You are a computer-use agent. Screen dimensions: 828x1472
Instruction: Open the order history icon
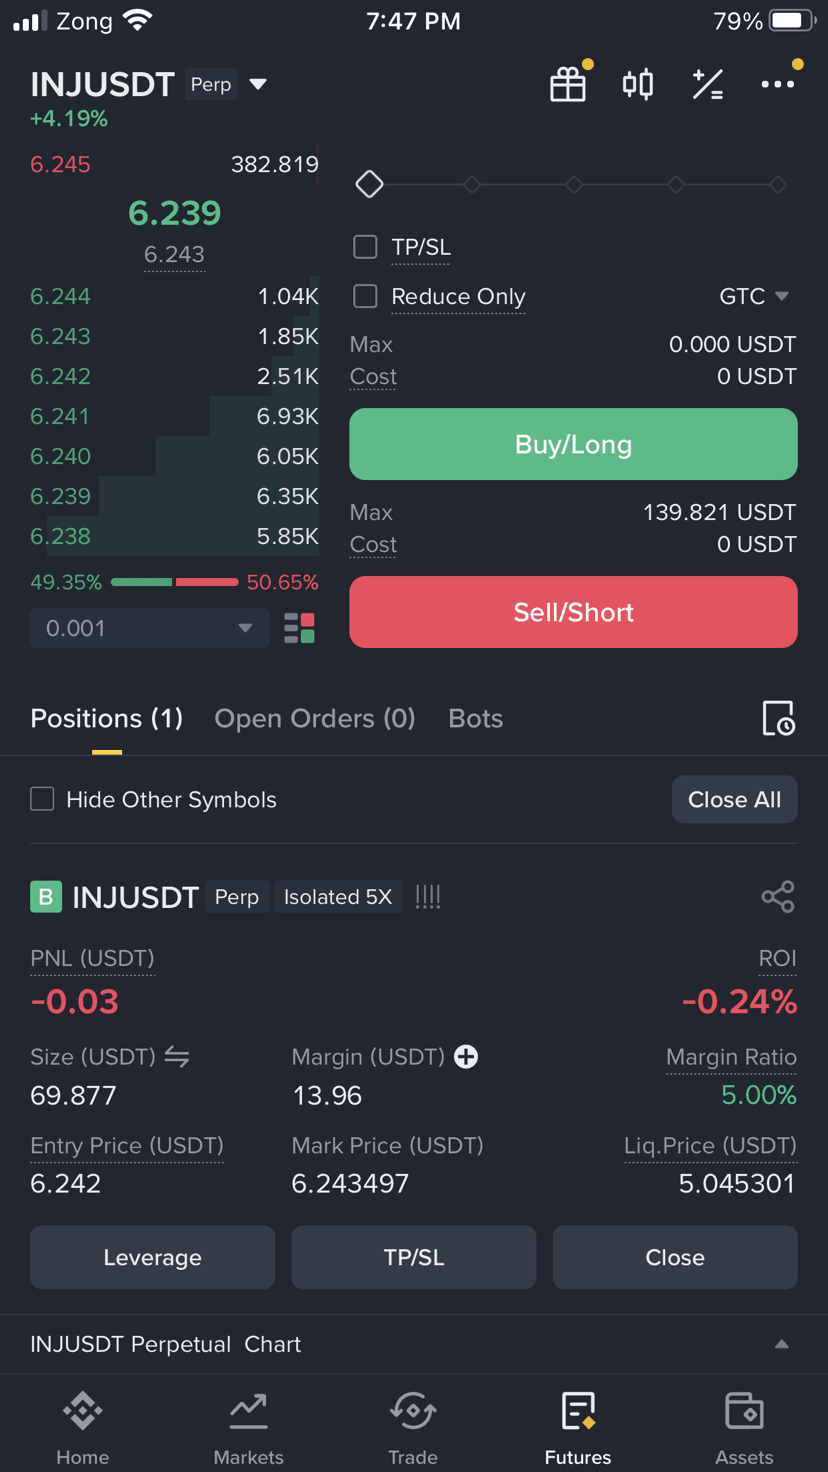[778, 718]
